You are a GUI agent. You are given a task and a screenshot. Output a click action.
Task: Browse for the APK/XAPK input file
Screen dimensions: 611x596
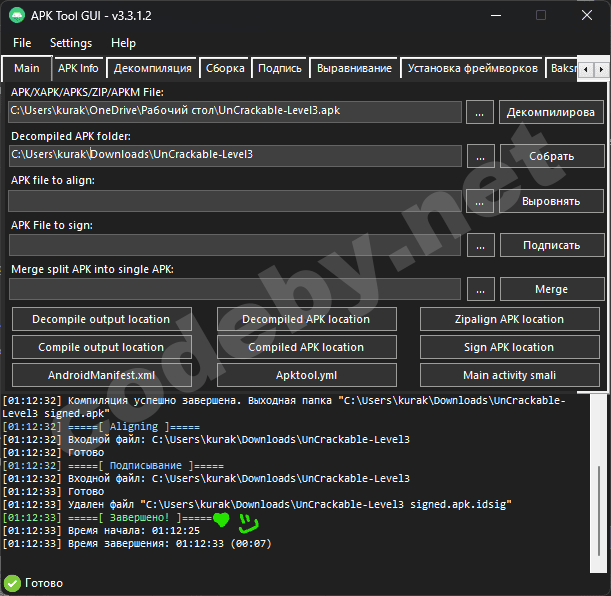[x=480, y=112]
